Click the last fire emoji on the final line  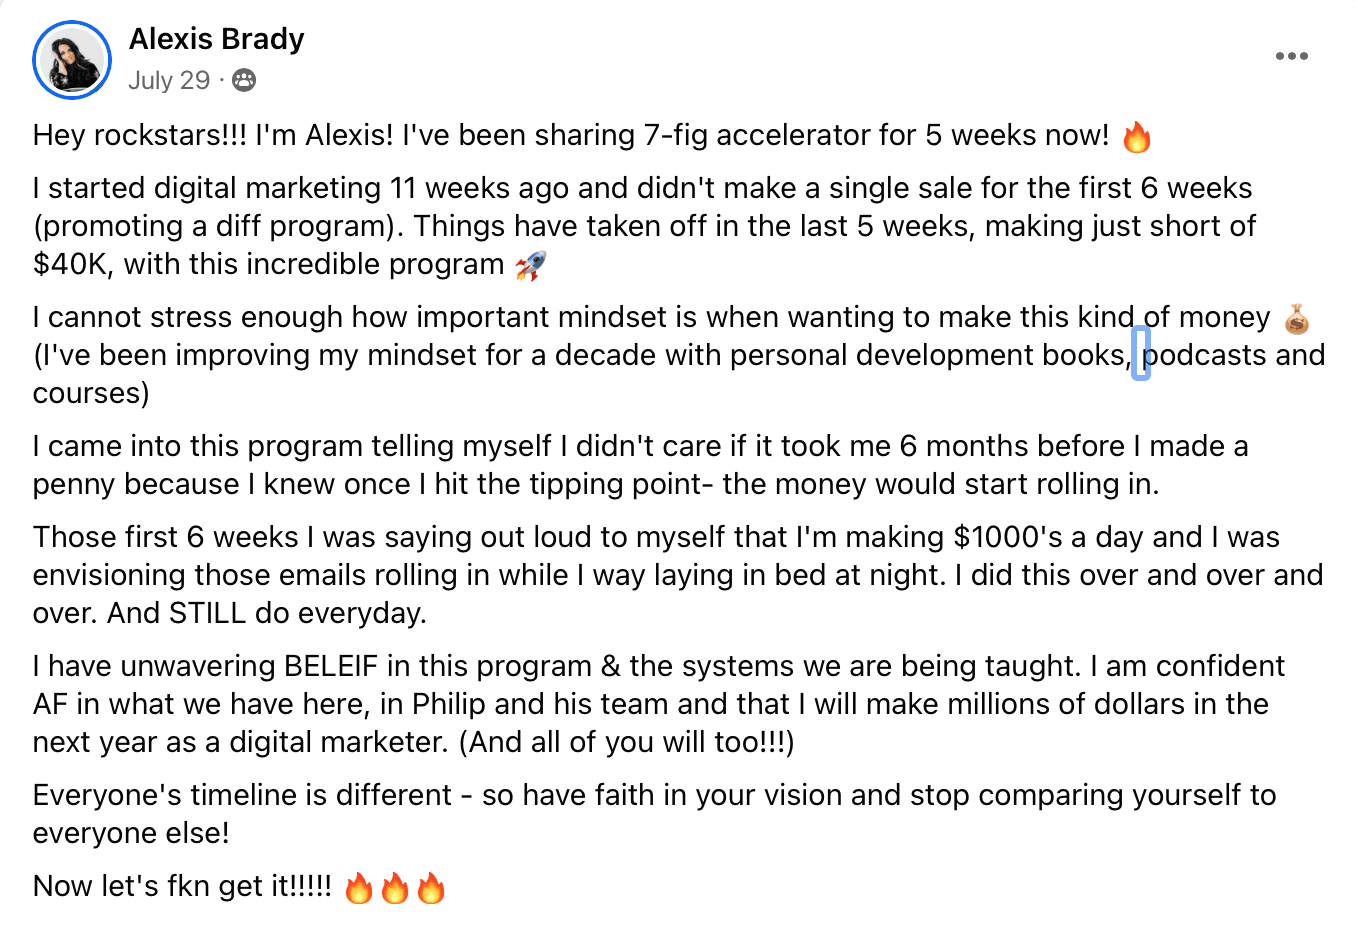click(x=431, y=887)
